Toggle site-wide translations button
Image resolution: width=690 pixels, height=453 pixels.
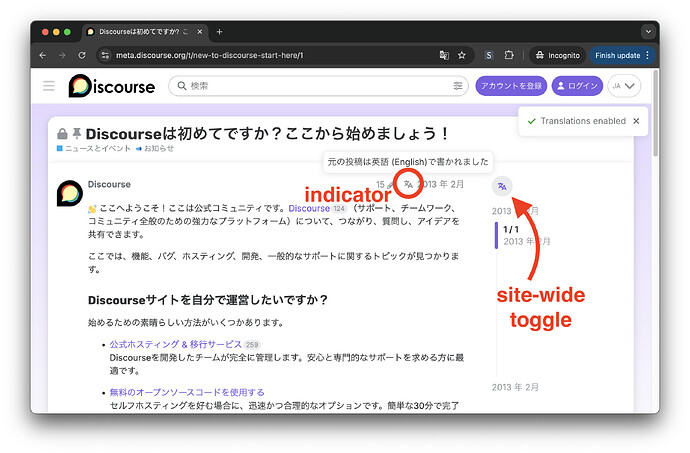click(x=502, y=186)
